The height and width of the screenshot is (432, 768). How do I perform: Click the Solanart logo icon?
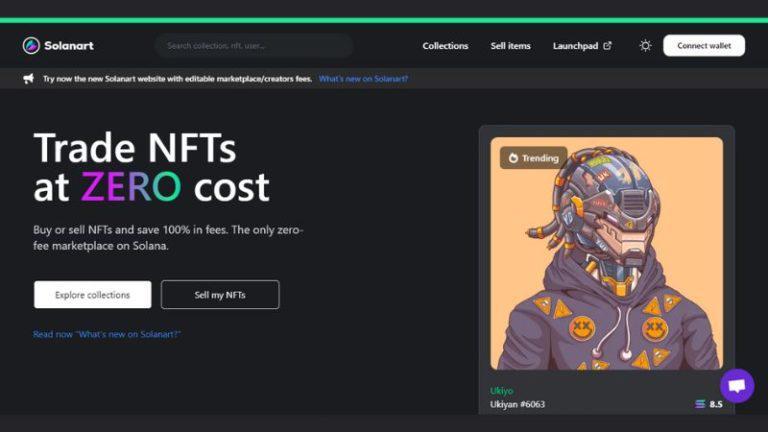[31, 46]
